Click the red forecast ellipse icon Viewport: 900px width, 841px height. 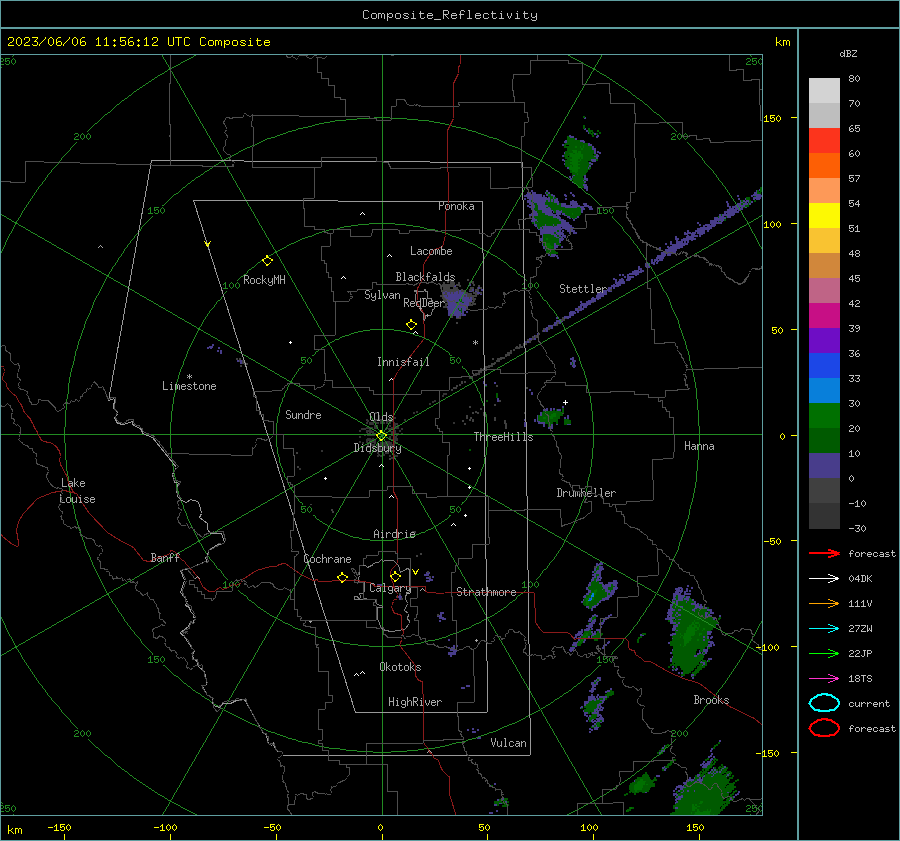tap(824, 728)
